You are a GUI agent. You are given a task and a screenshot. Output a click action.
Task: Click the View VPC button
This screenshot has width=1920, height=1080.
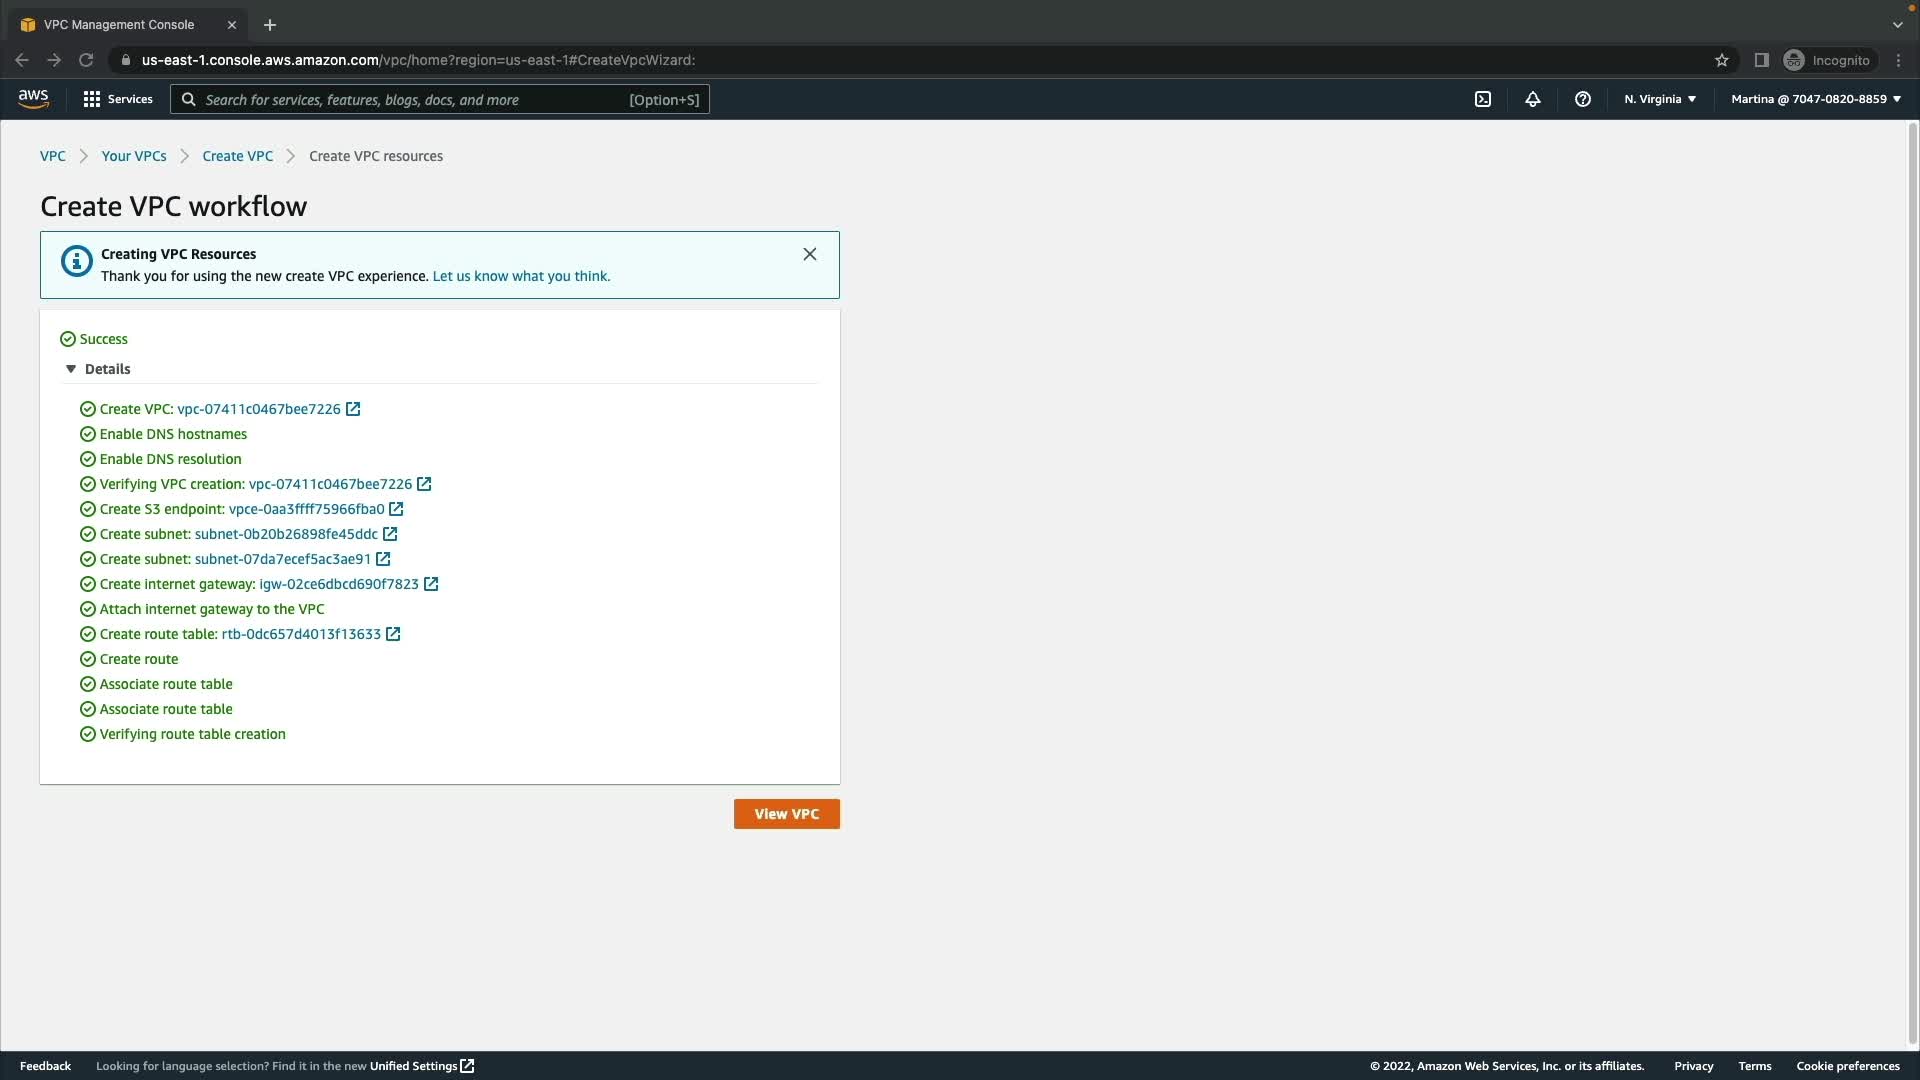click(x=786, y=814)
